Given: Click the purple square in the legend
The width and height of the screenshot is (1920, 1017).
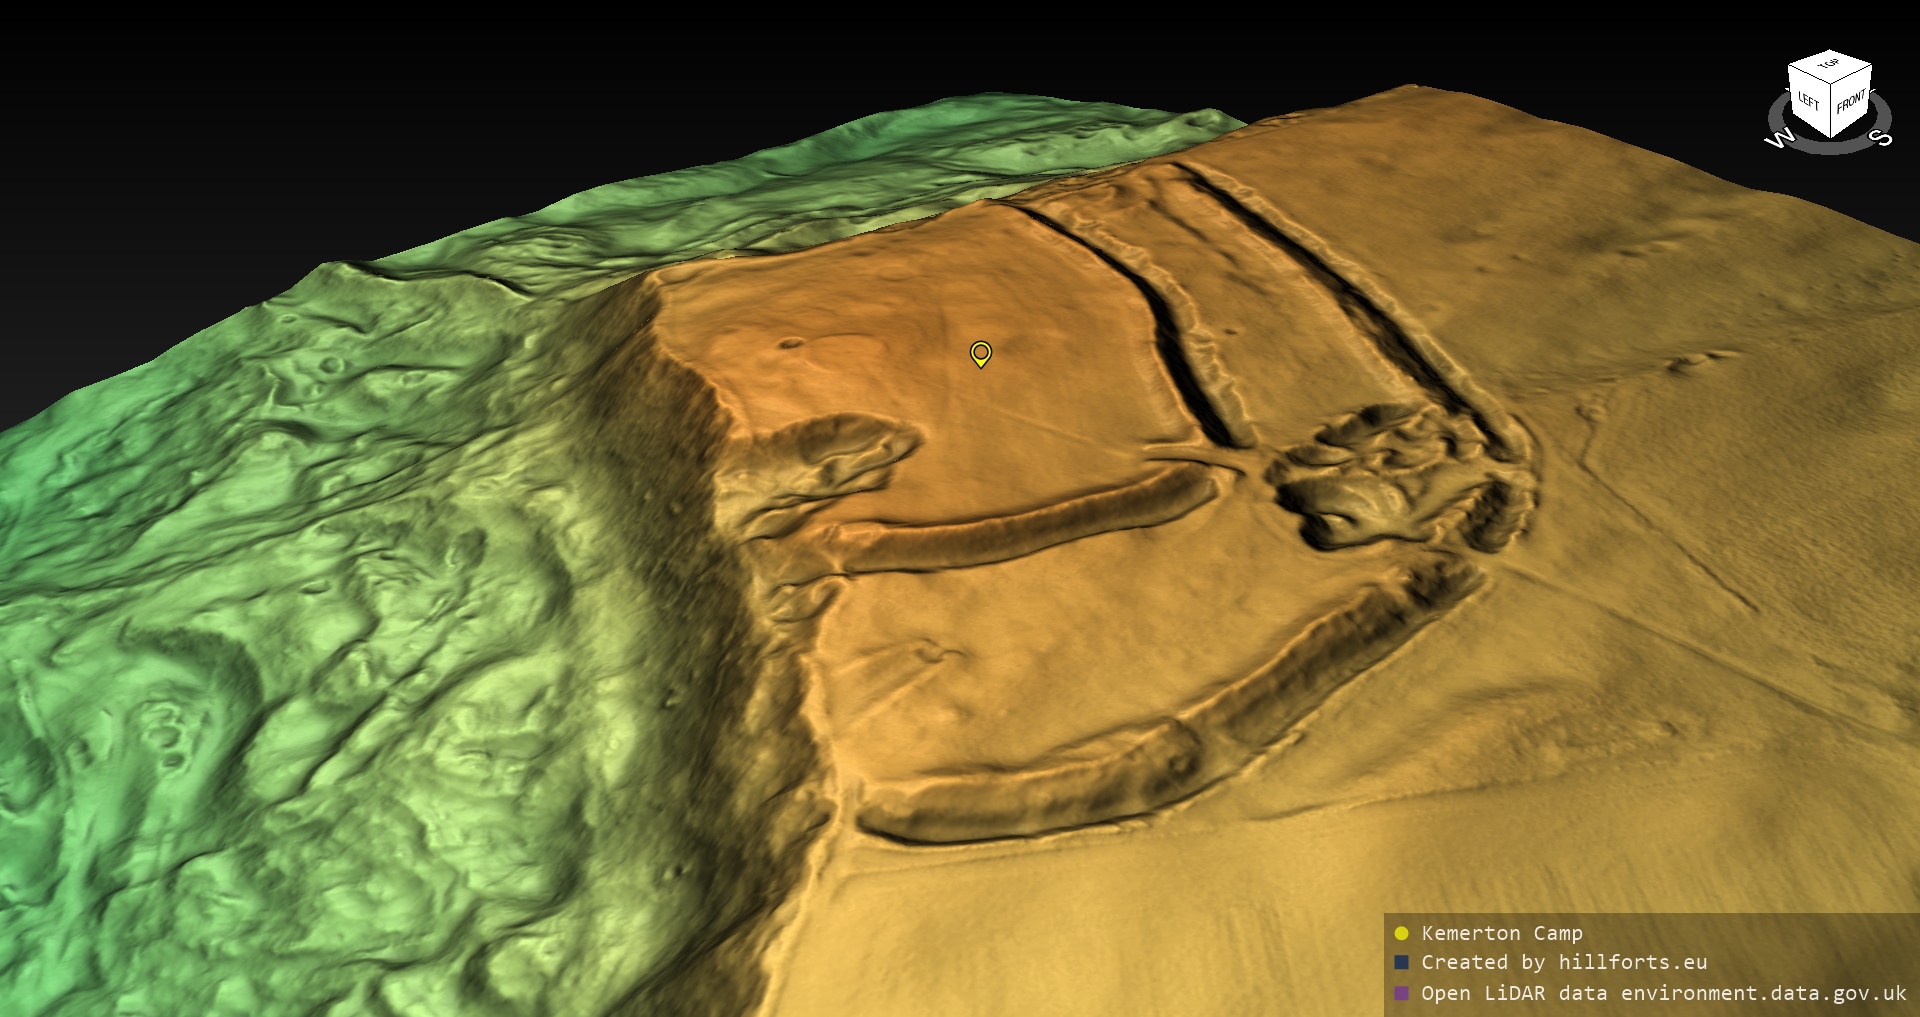Looking at the screenshot, I should [1401, 993].
